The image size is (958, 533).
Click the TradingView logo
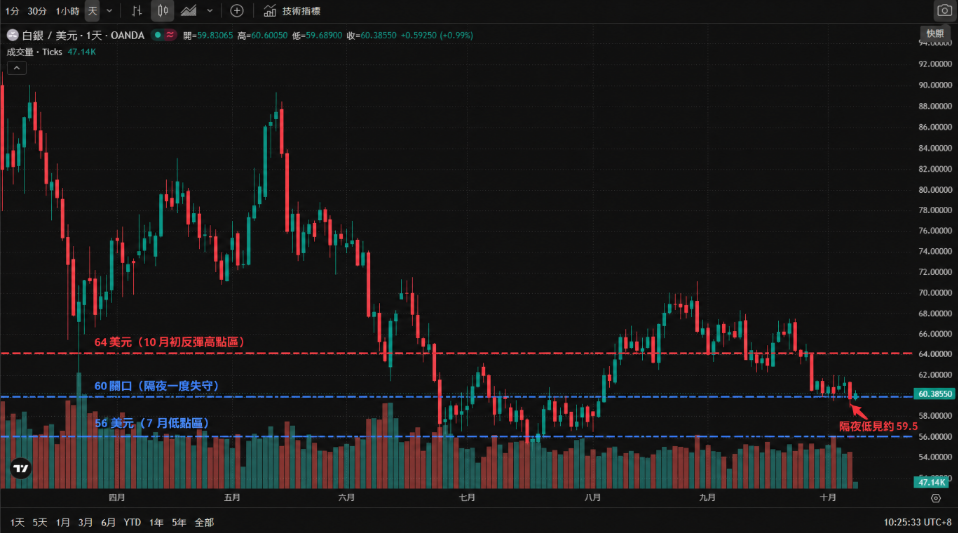tap(21, 468)
